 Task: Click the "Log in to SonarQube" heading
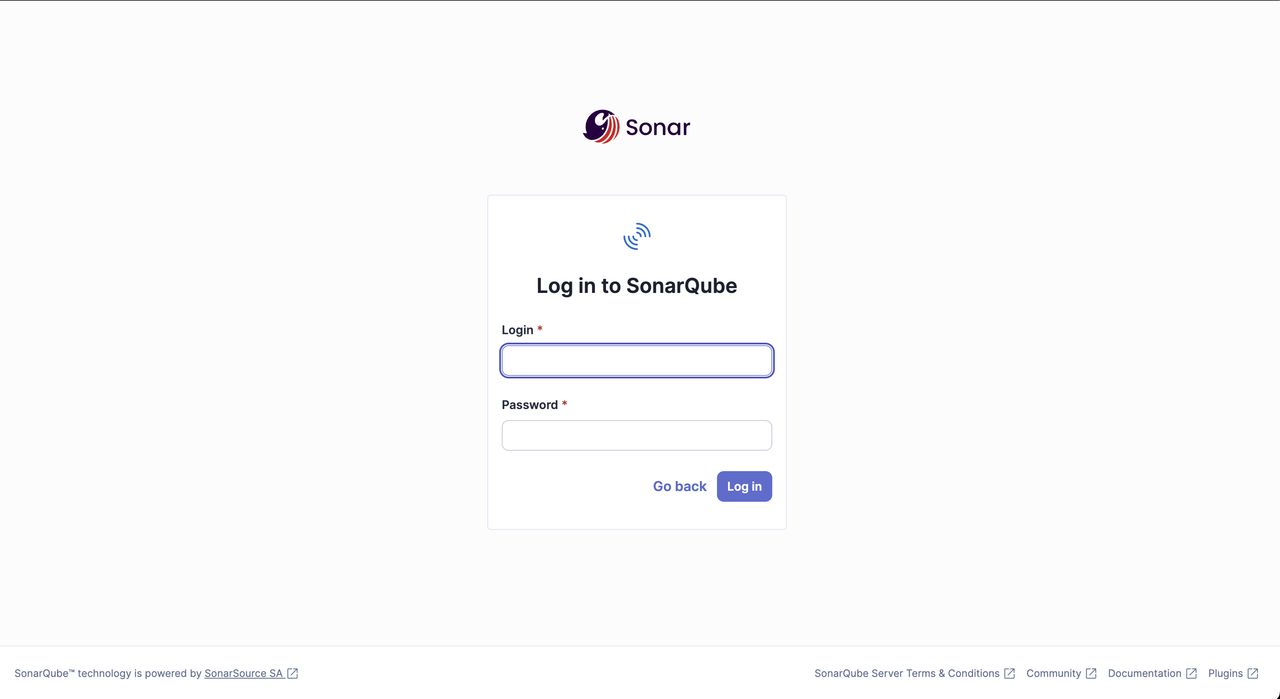[637, 286]
